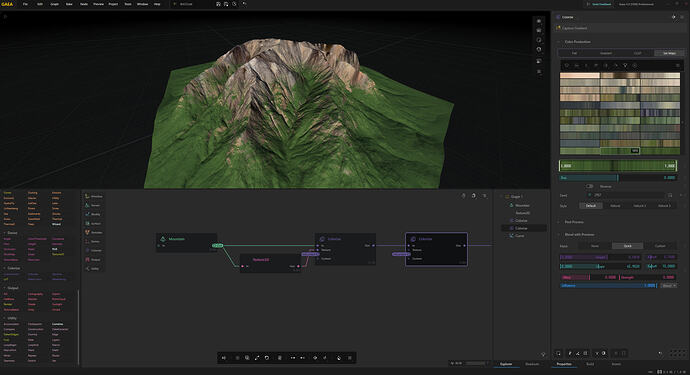The image size is (690, 375).
Task: Expand the Post Process section
Action: point(559,222)
